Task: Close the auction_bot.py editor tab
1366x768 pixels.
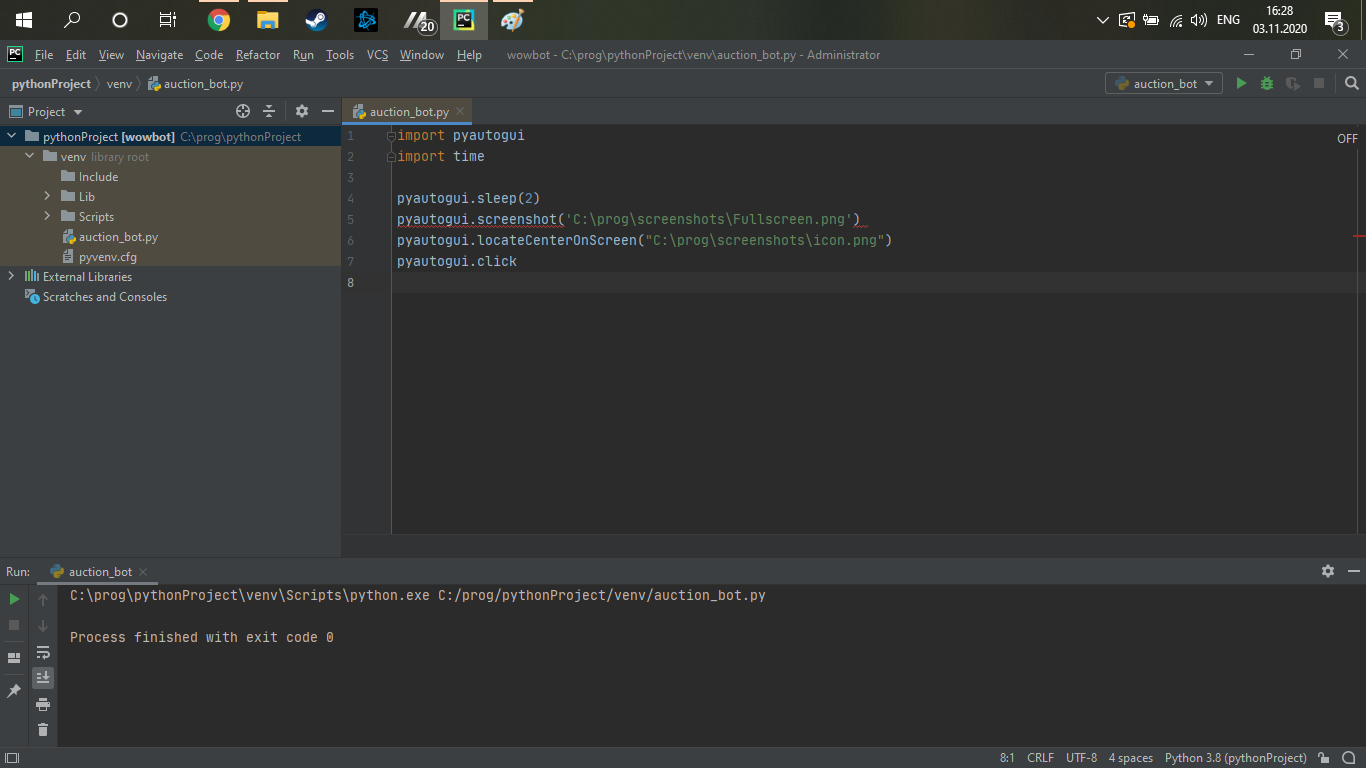Action: pos(460,112)
